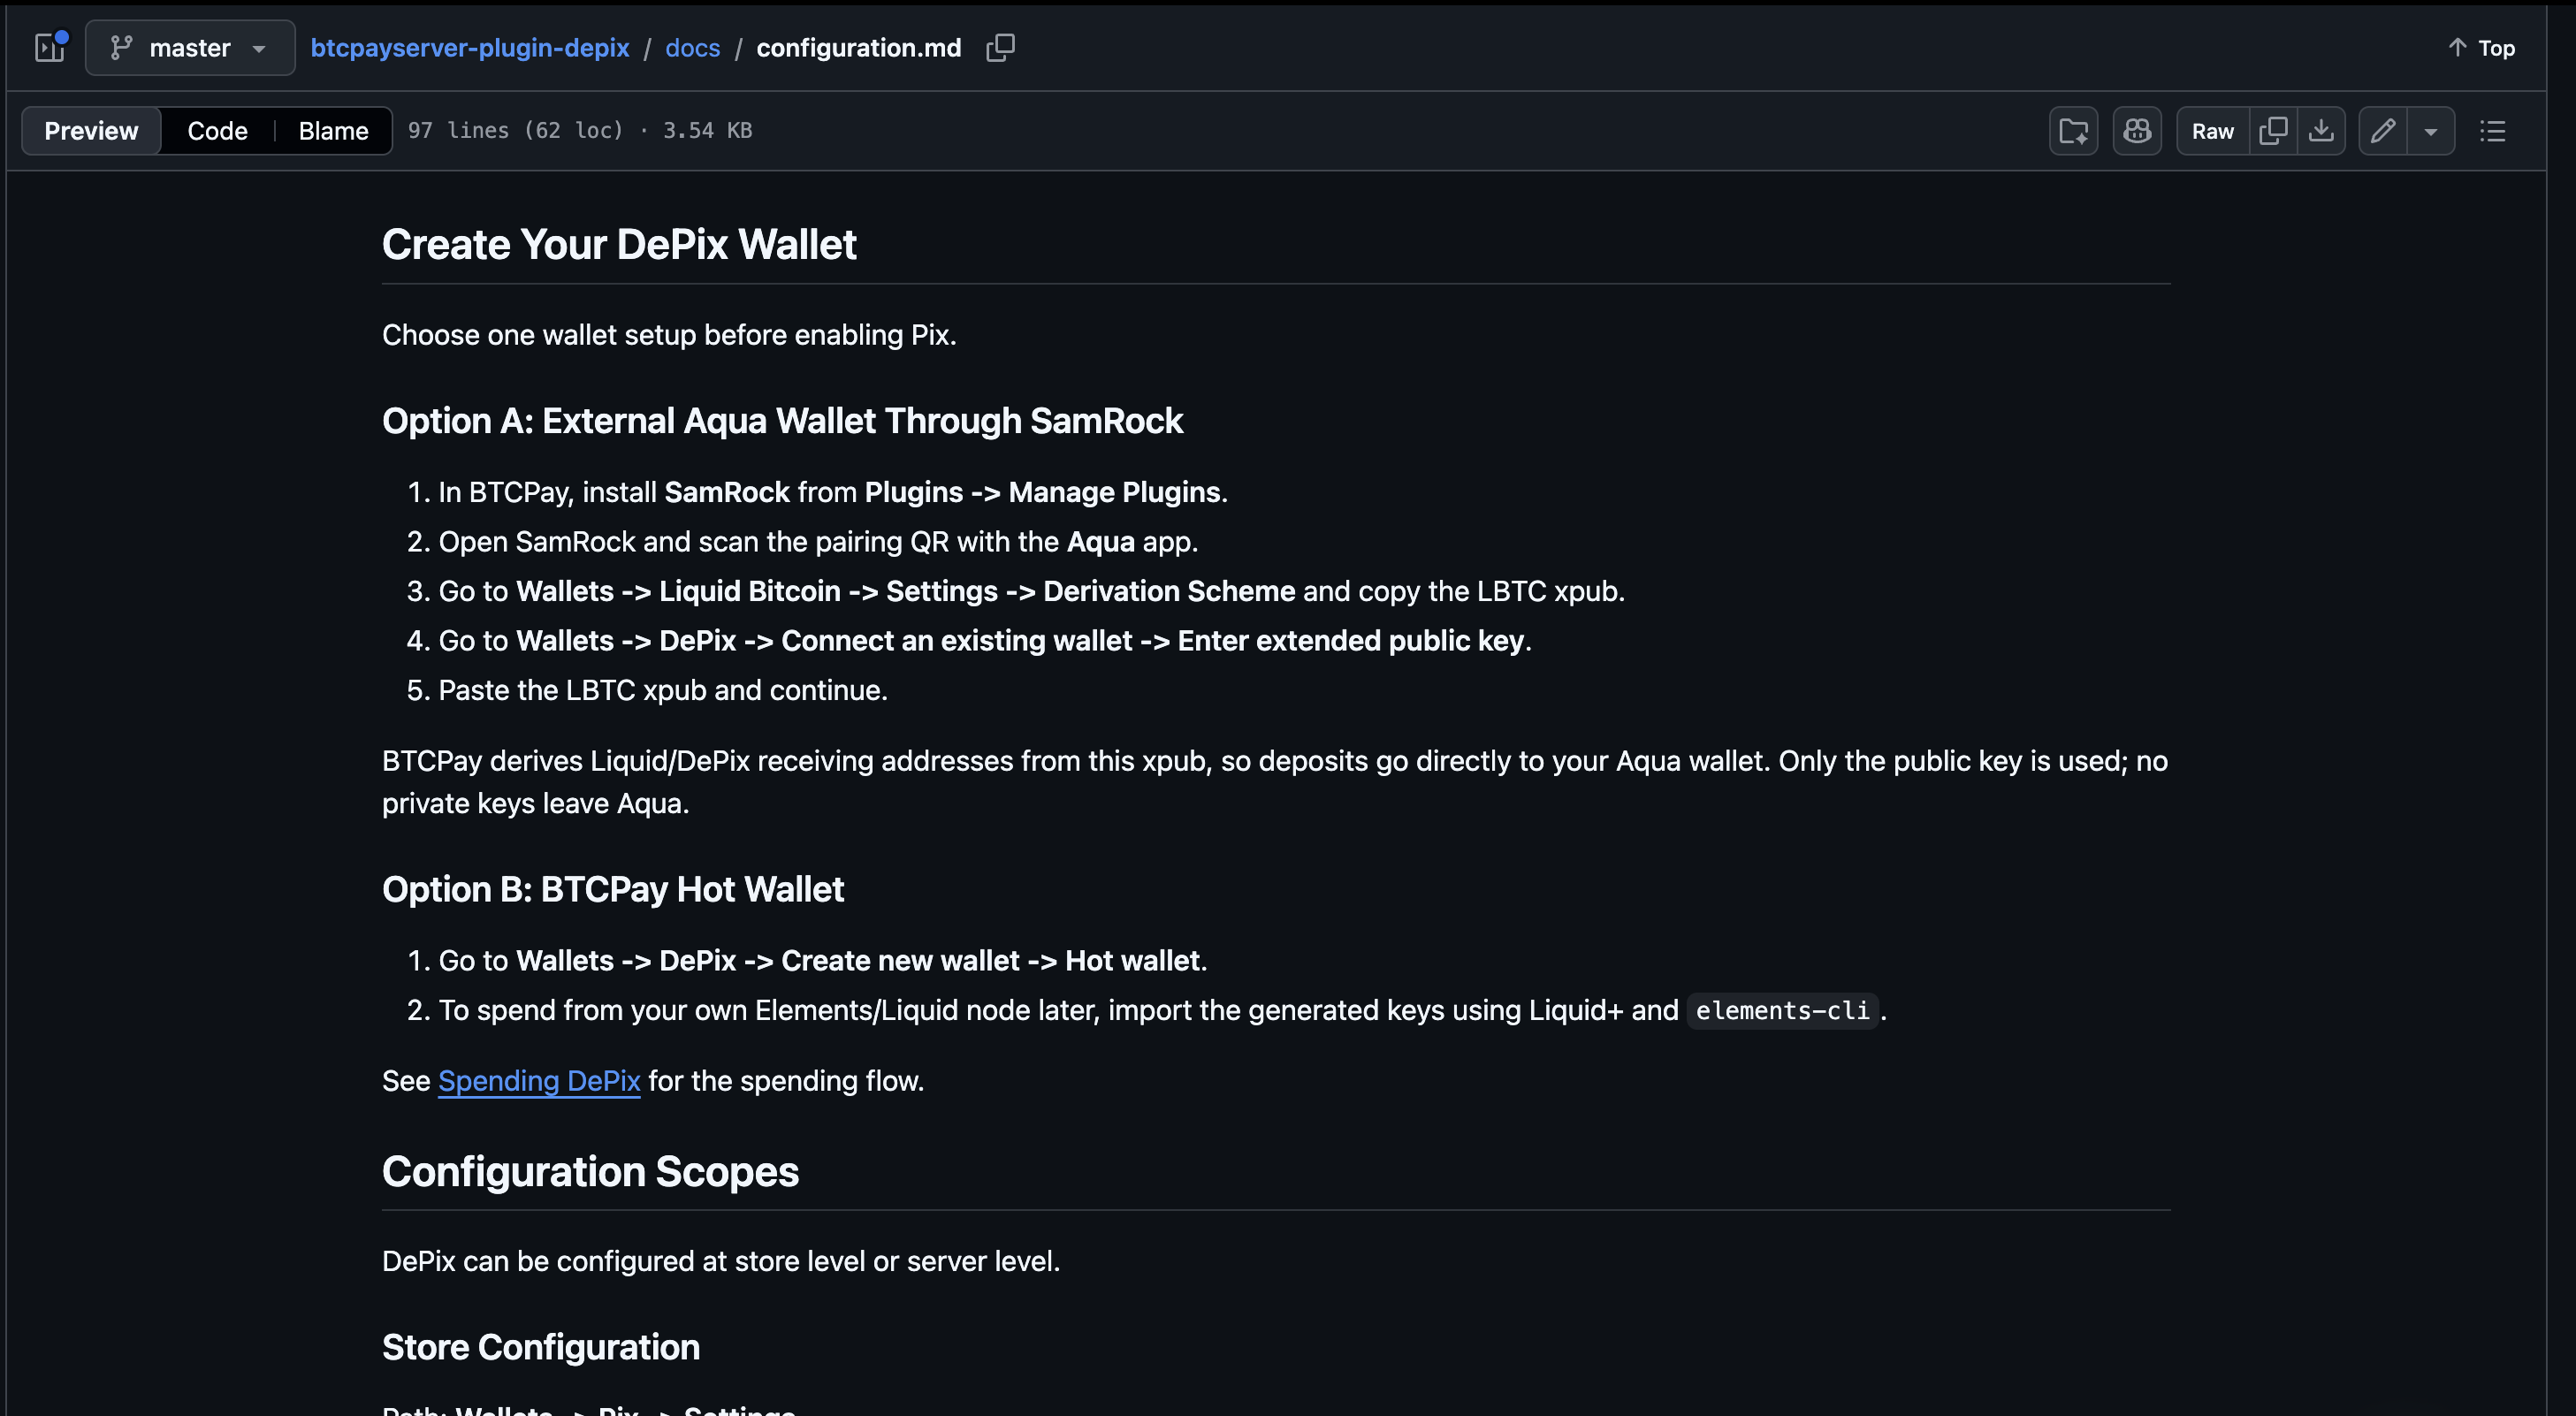This screenshot has height=1416, width=2576.
Task: Click the Configuration Scopes heading
Action: [590, 1172]
